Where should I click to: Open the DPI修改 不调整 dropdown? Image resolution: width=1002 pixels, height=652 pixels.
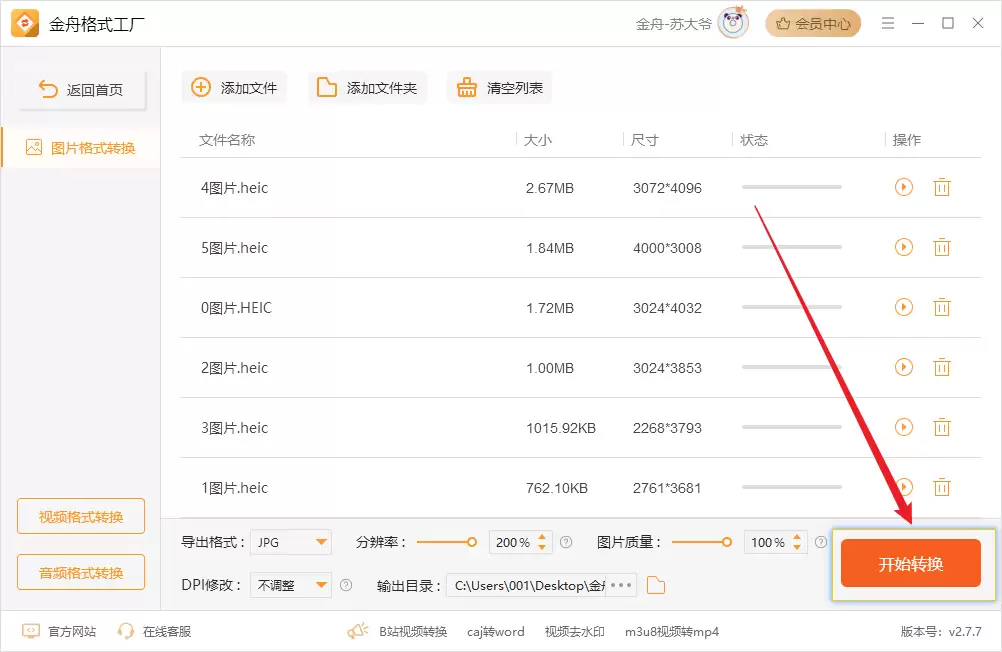click(x=291, y=585)
